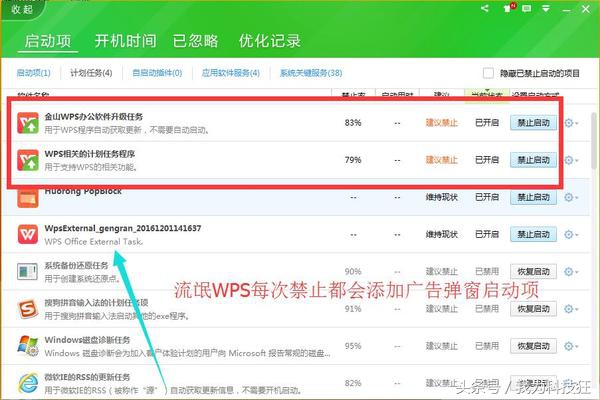Switch to 已忽略 tab
Viewport: 600px width, 400px height.
[x=196, y=41]
